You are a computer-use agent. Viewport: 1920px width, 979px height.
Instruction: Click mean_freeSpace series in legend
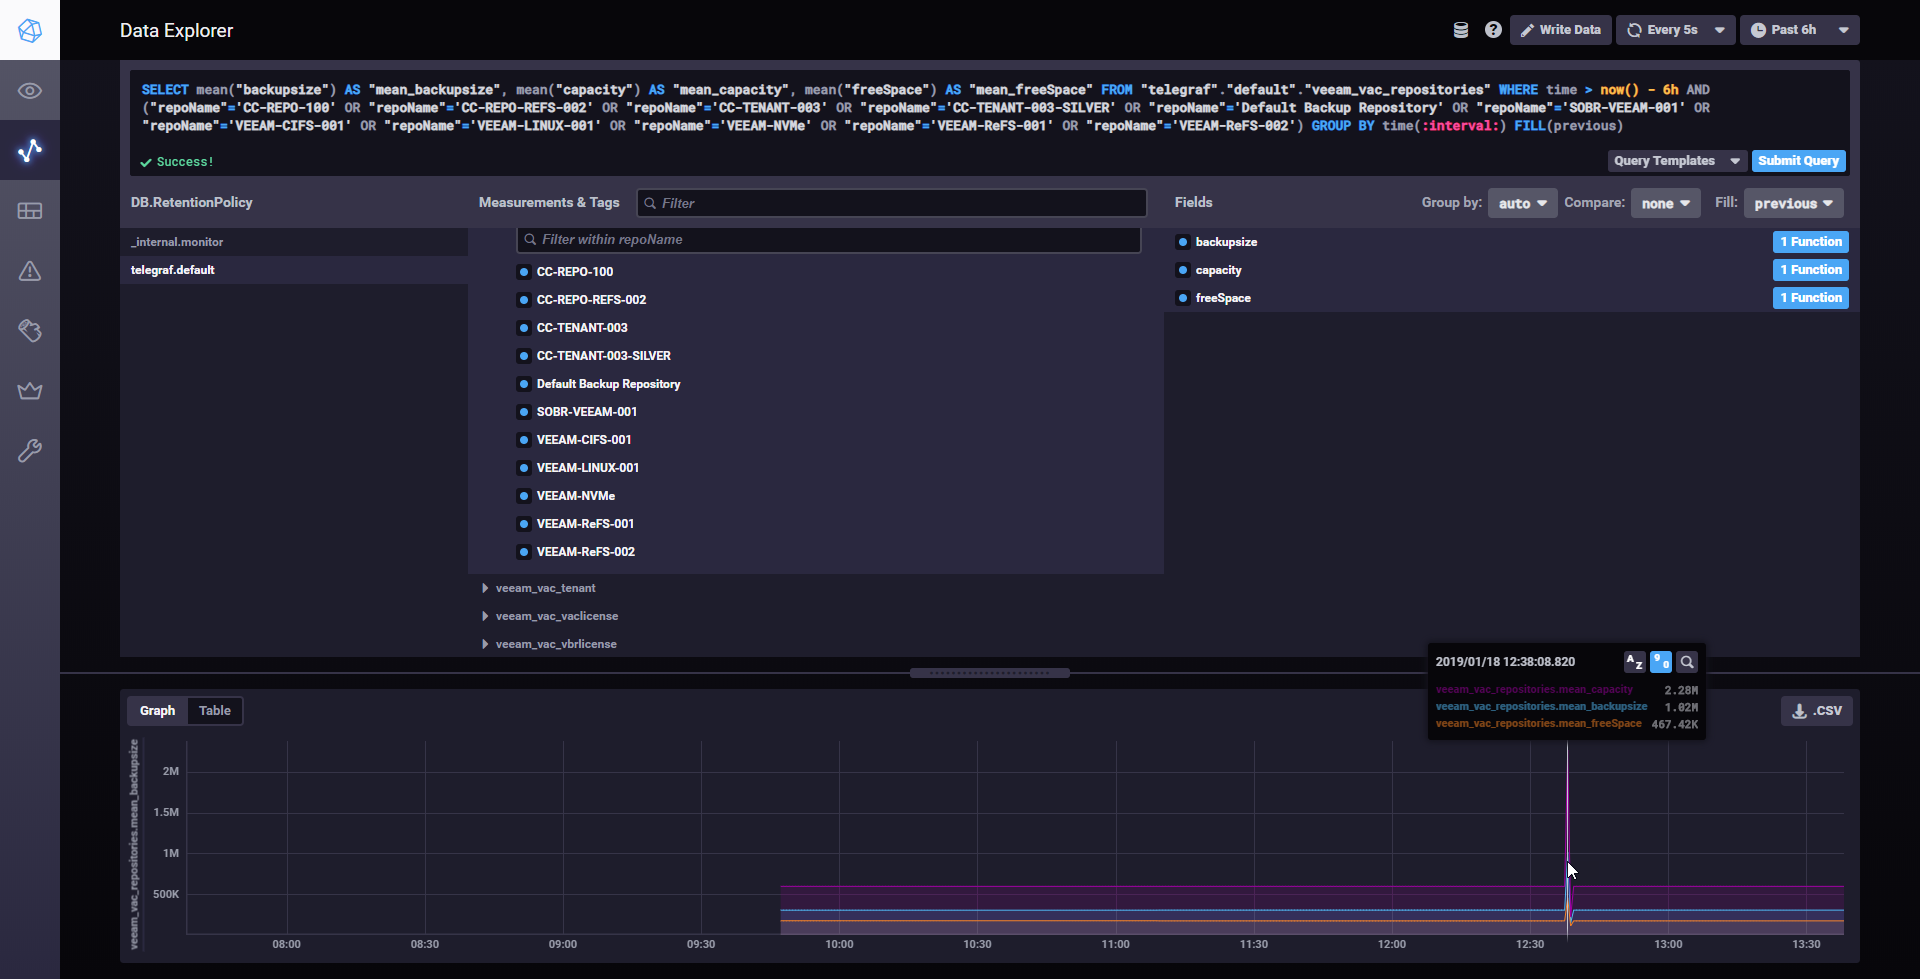tap(1538, 724)
